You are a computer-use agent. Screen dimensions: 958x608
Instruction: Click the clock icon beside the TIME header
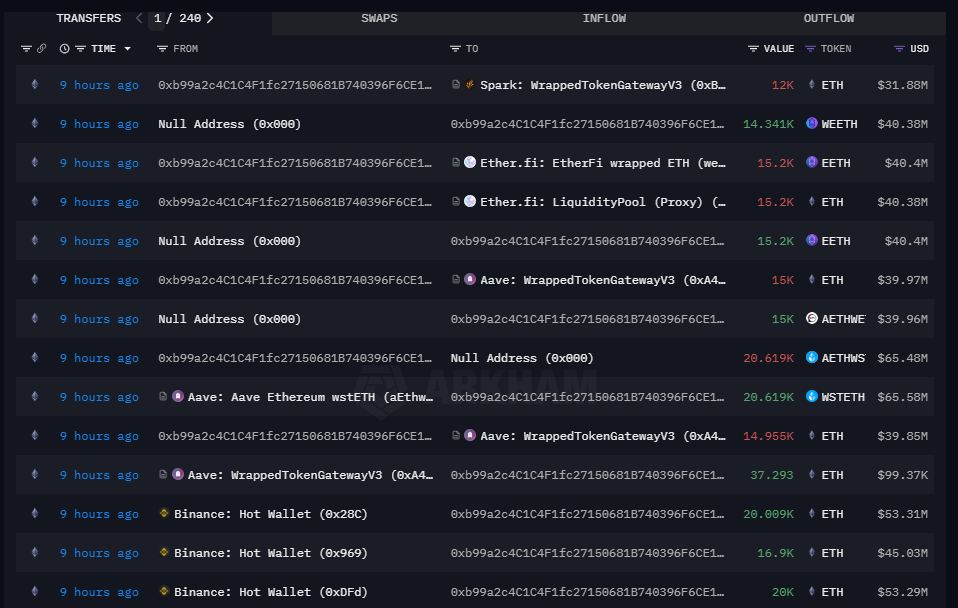pyautogui.click(x=65, y=48)
